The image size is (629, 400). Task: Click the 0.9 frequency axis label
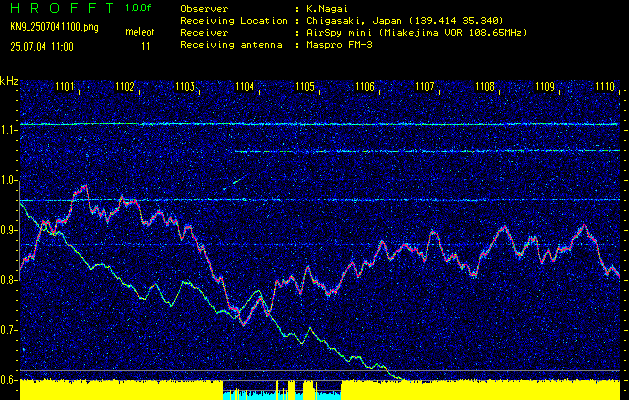[x=8, y=230]
